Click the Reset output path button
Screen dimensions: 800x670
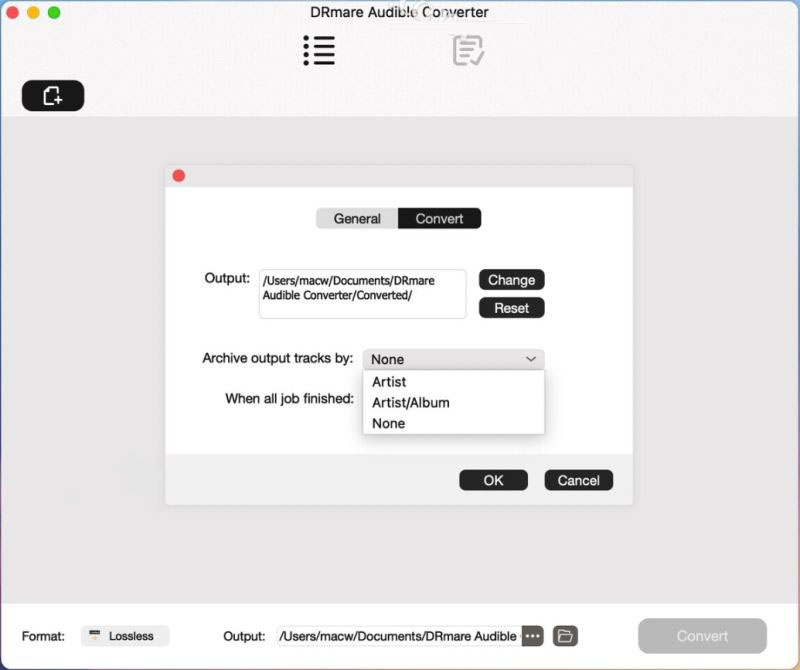click(x=511, y=308)
